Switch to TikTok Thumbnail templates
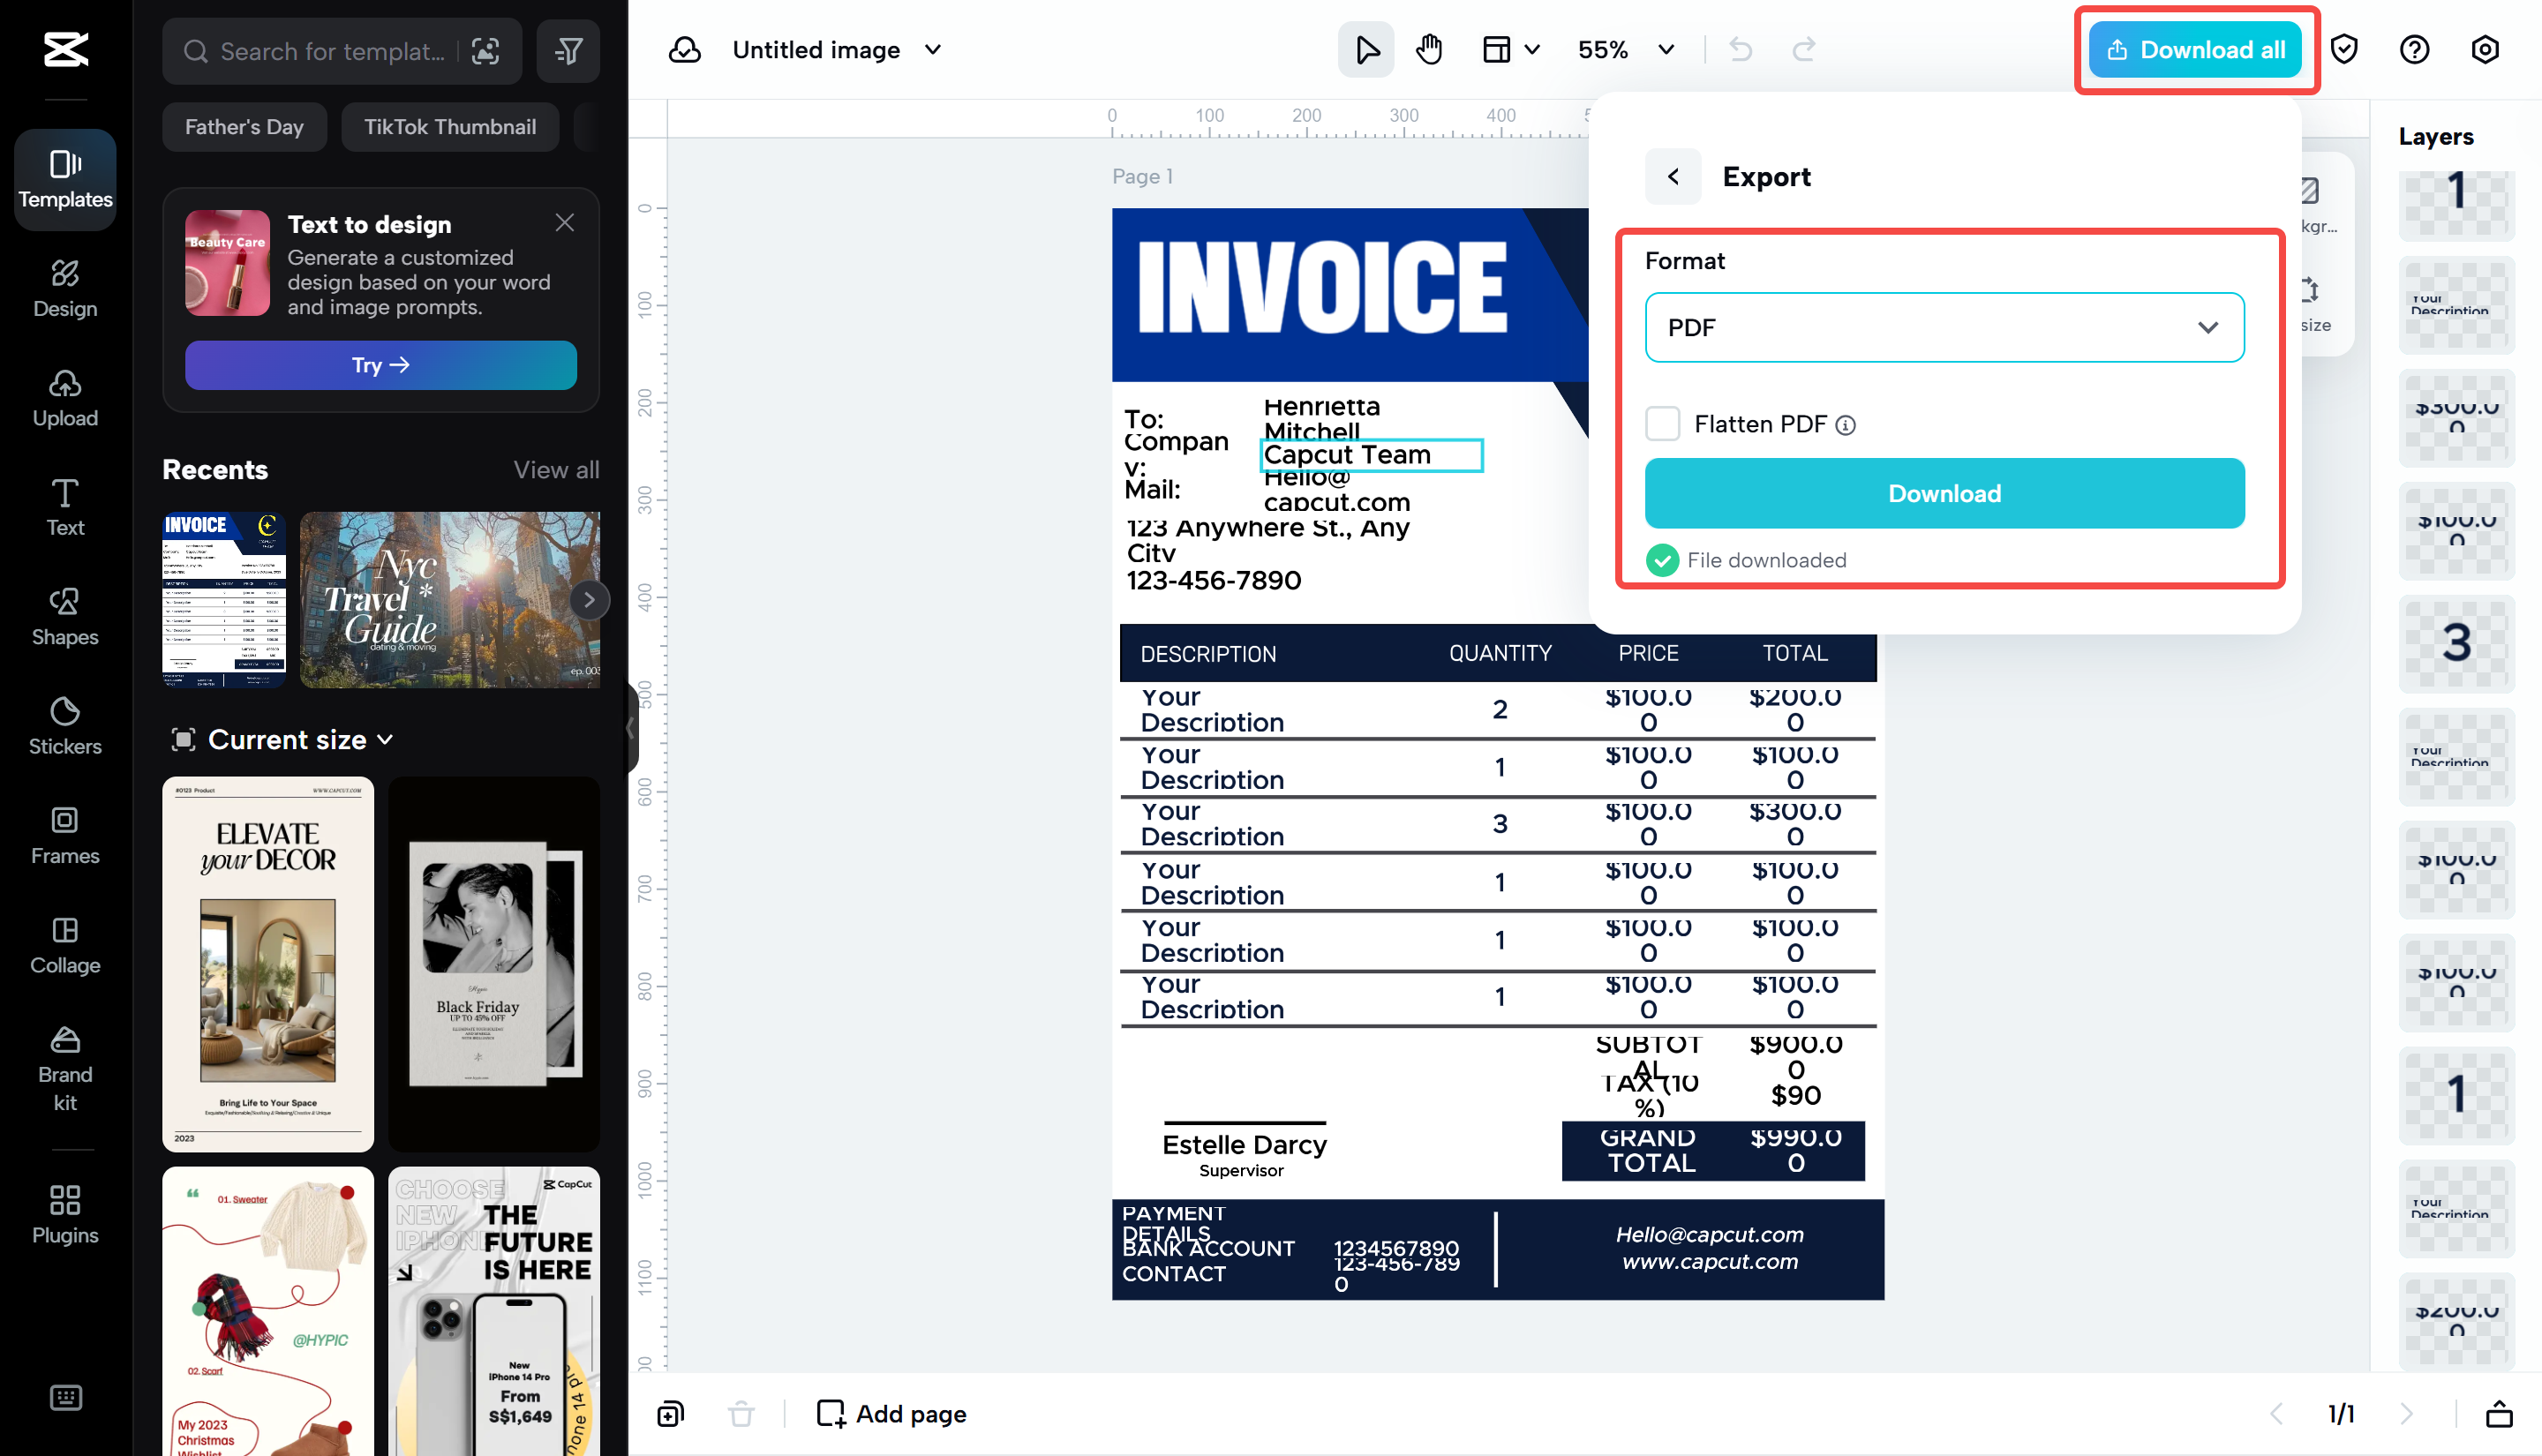 (450, 126)
